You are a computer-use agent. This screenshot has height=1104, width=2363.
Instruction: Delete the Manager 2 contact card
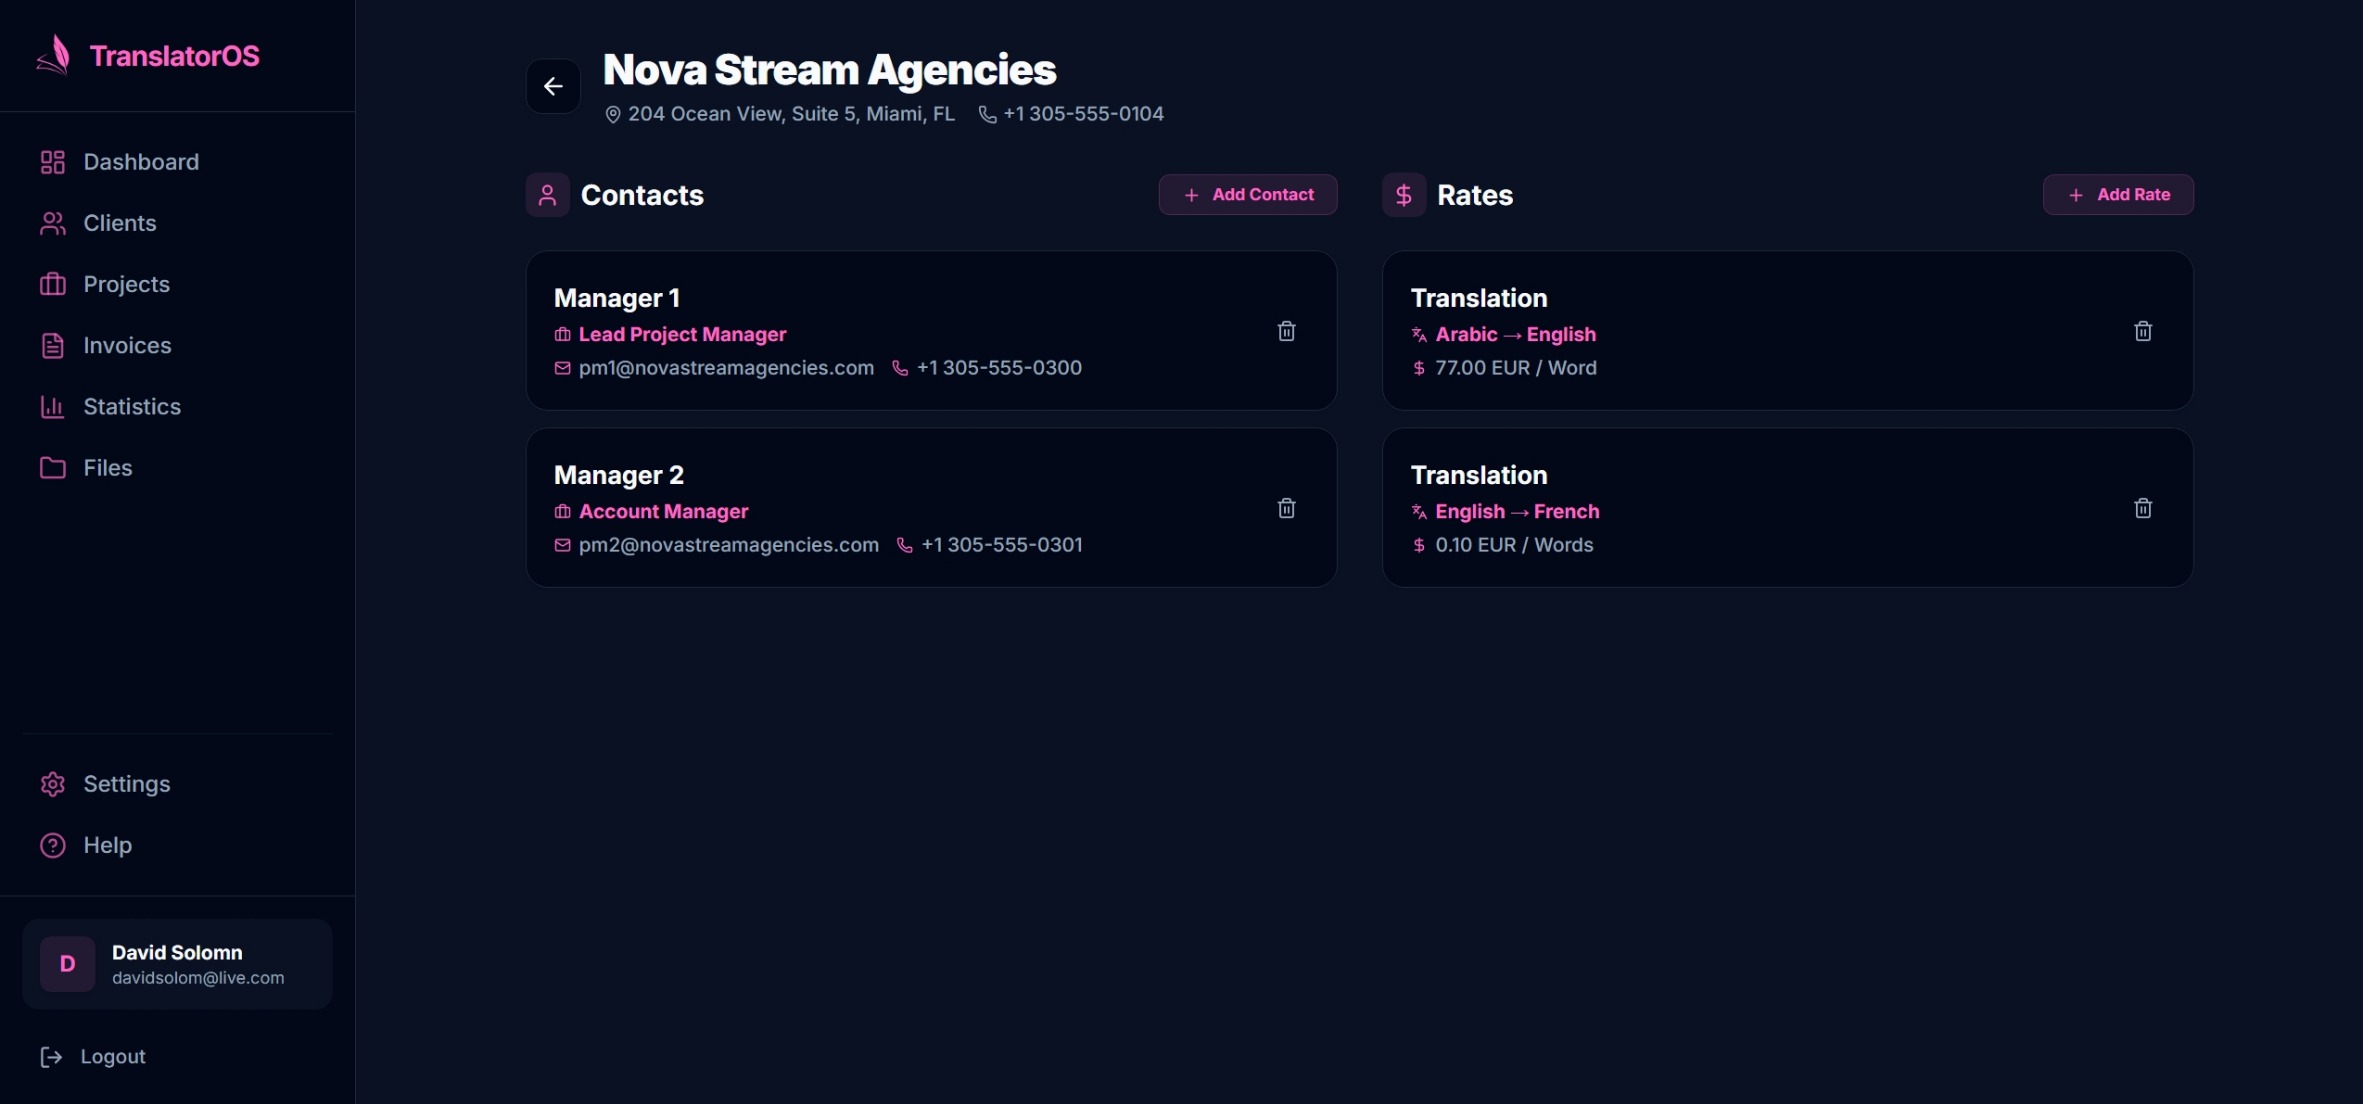tap(1286, 507)
